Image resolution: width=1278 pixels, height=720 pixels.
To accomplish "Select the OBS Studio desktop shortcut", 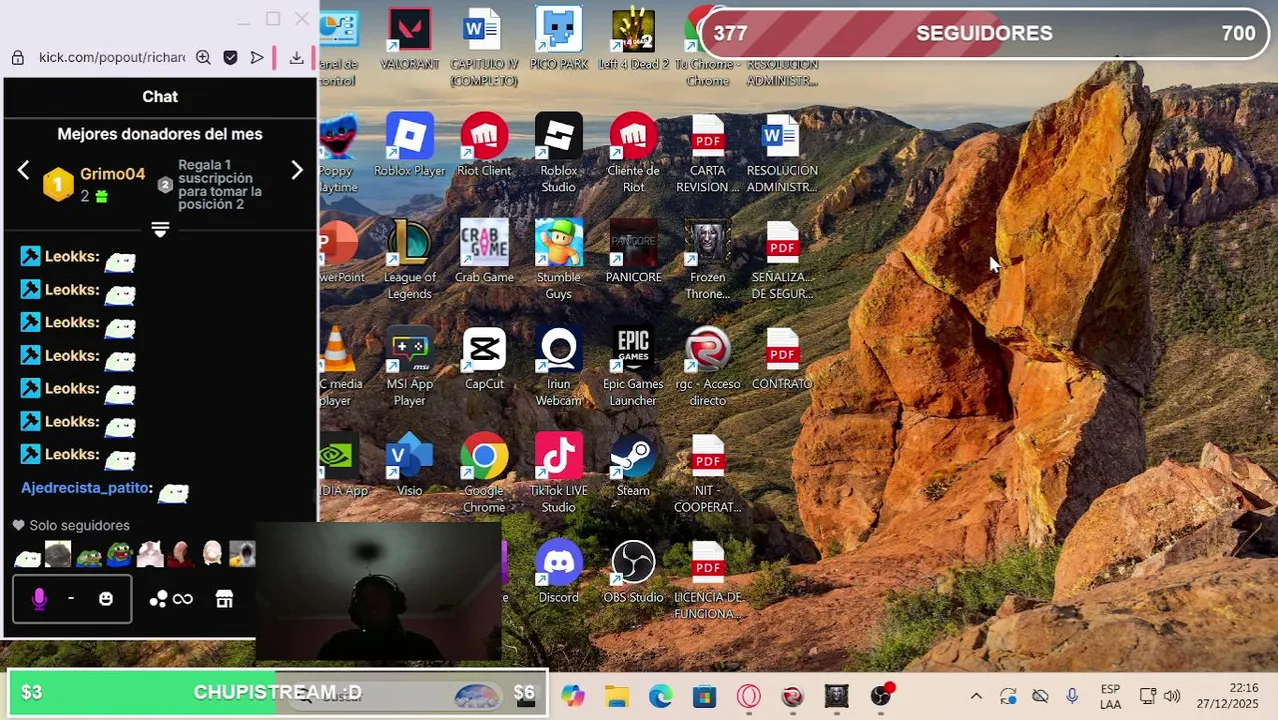I will [x=633, y=573].
